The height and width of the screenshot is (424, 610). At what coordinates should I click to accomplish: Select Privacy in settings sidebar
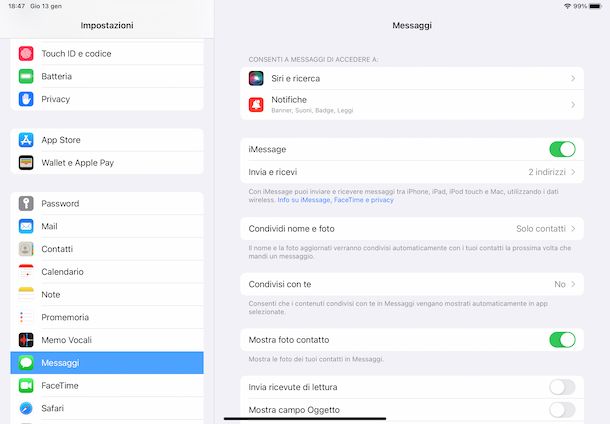[107, 99]
